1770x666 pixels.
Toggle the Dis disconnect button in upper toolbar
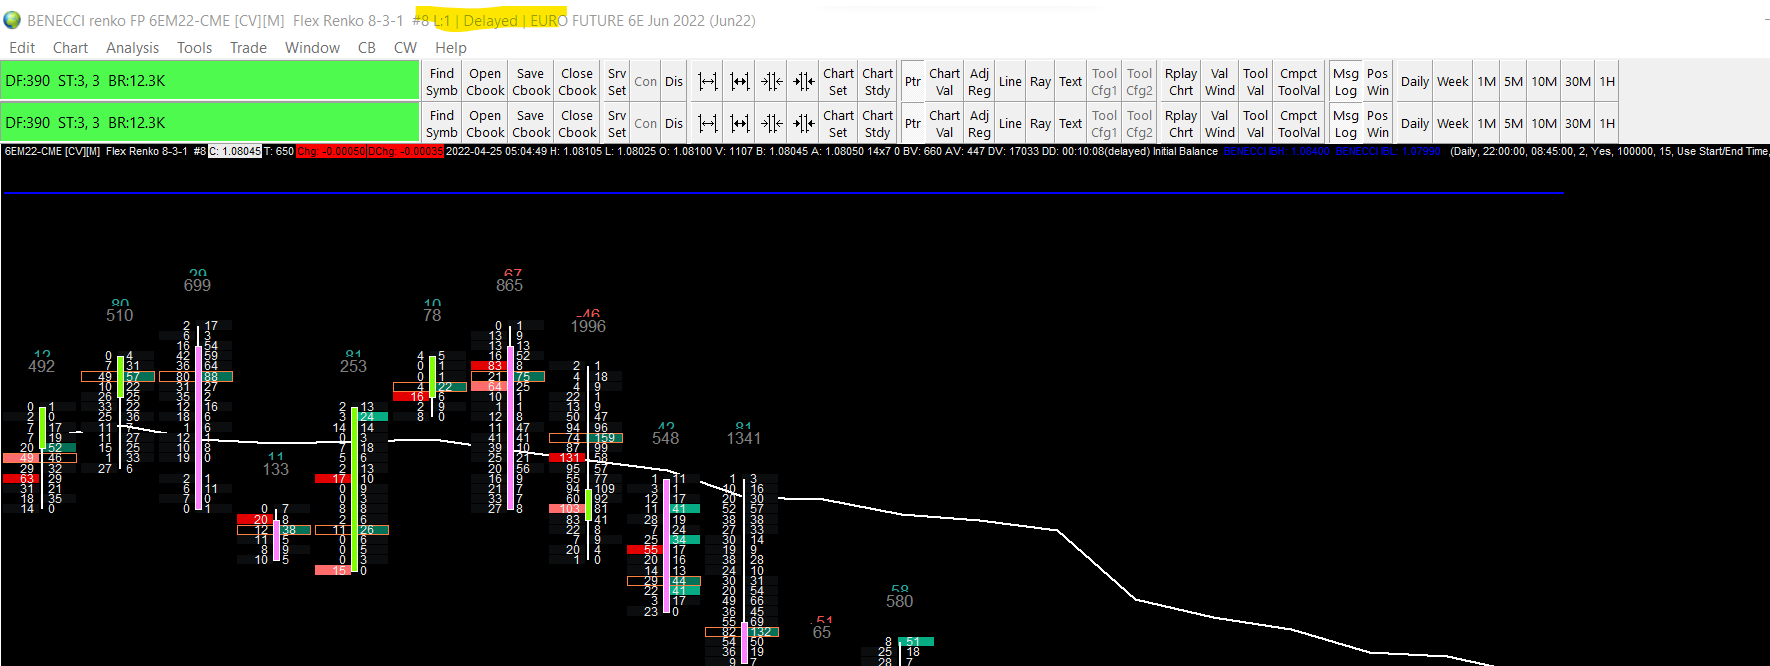click(x=674, y=82)
